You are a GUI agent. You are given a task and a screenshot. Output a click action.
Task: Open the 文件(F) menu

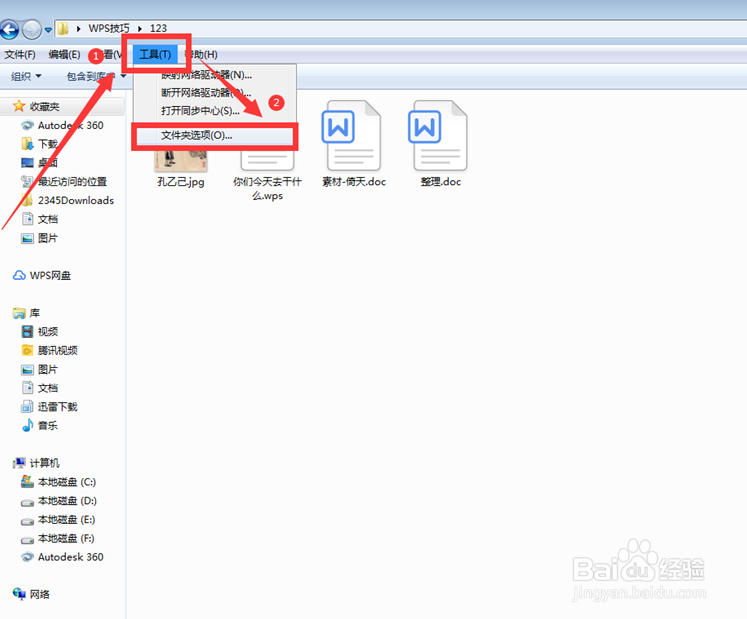point(20,54)
